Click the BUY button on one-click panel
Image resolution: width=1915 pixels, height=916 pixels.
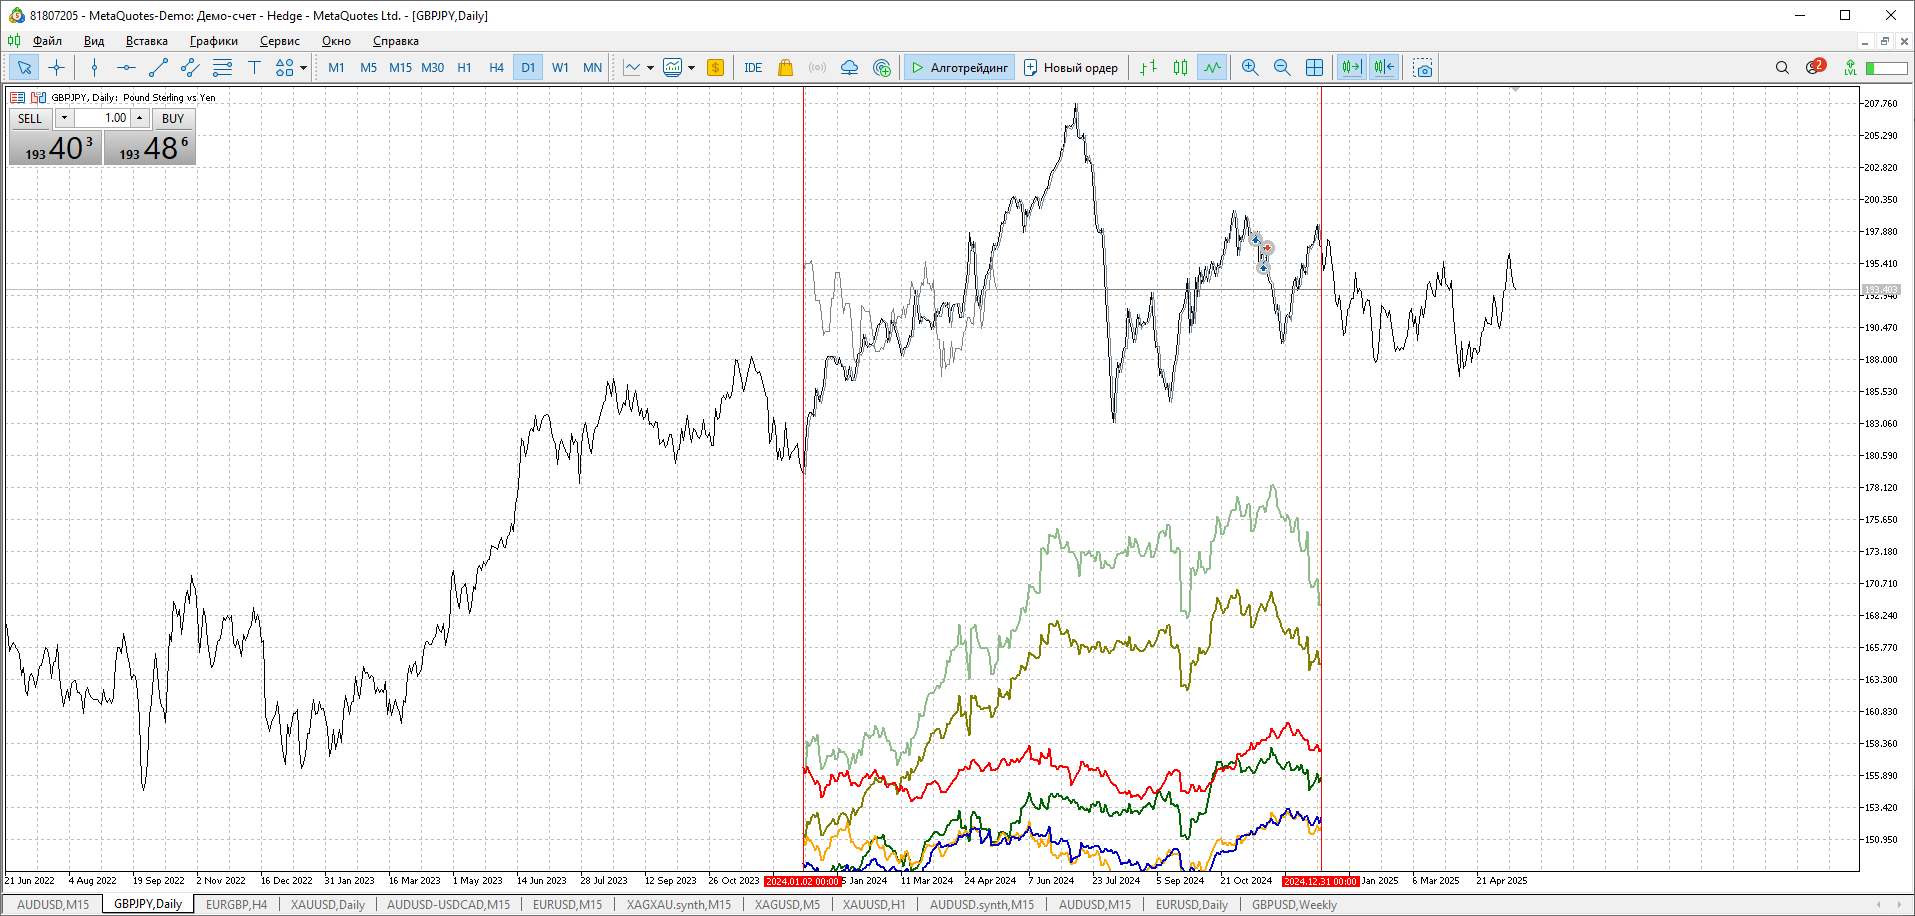(173, 118)
